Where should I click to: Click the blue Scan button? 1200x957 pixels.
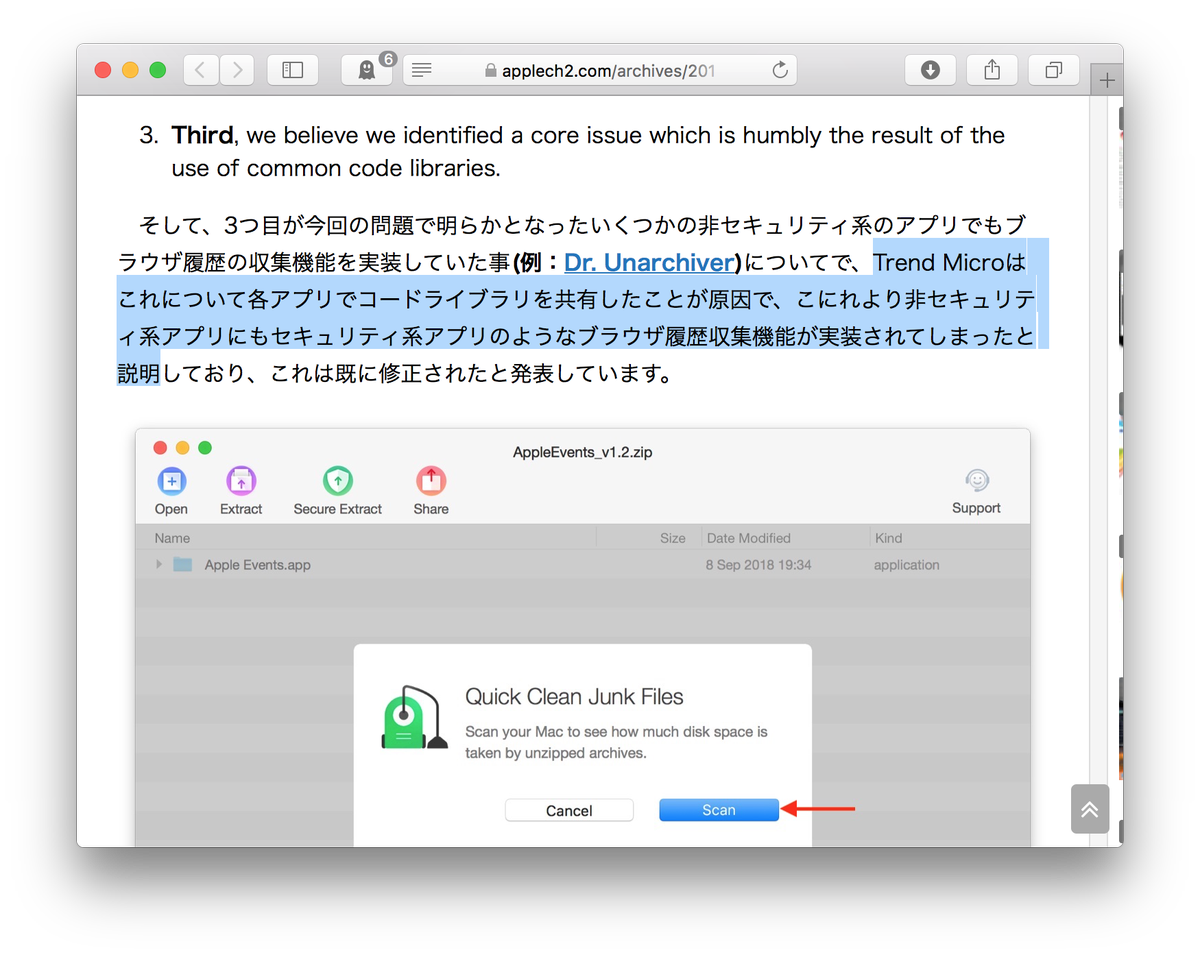tap(719, 810)
